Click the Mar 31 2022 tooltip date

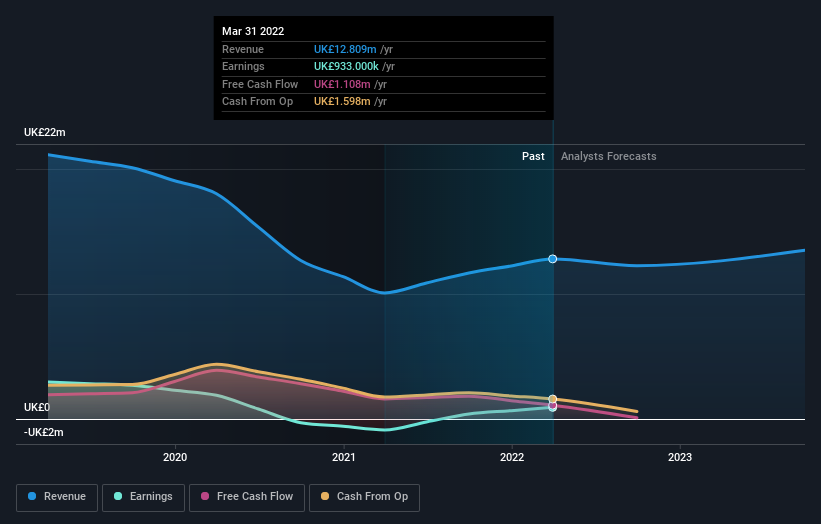point(253,31)
